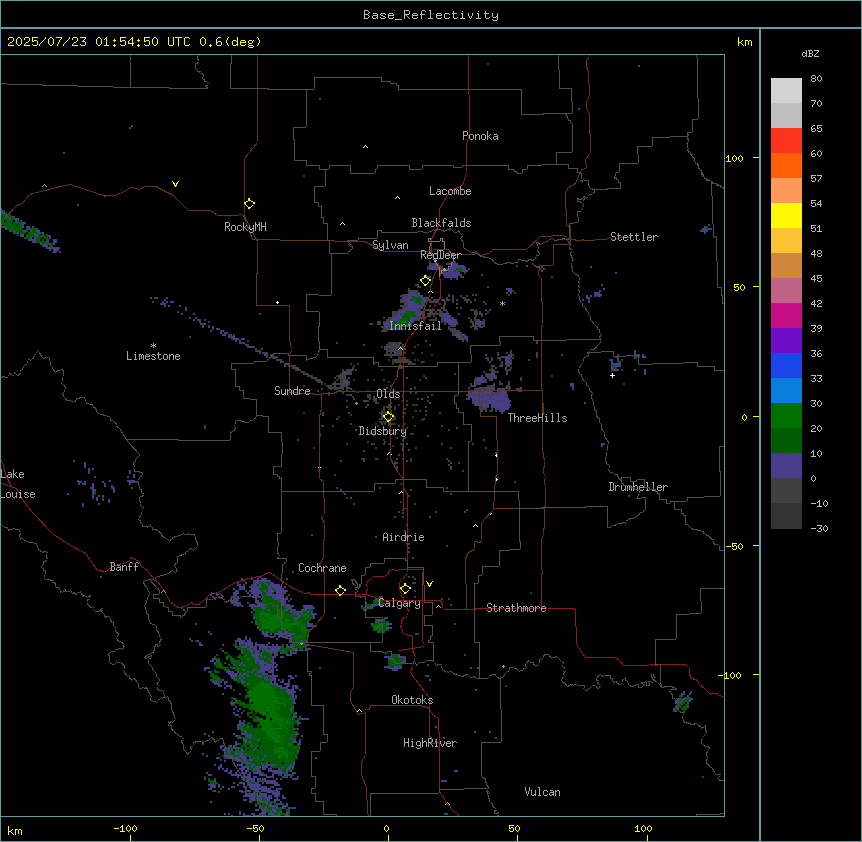862x842 pixels.
Task: Click the dBZ legend heading
Action: [810, 53]
